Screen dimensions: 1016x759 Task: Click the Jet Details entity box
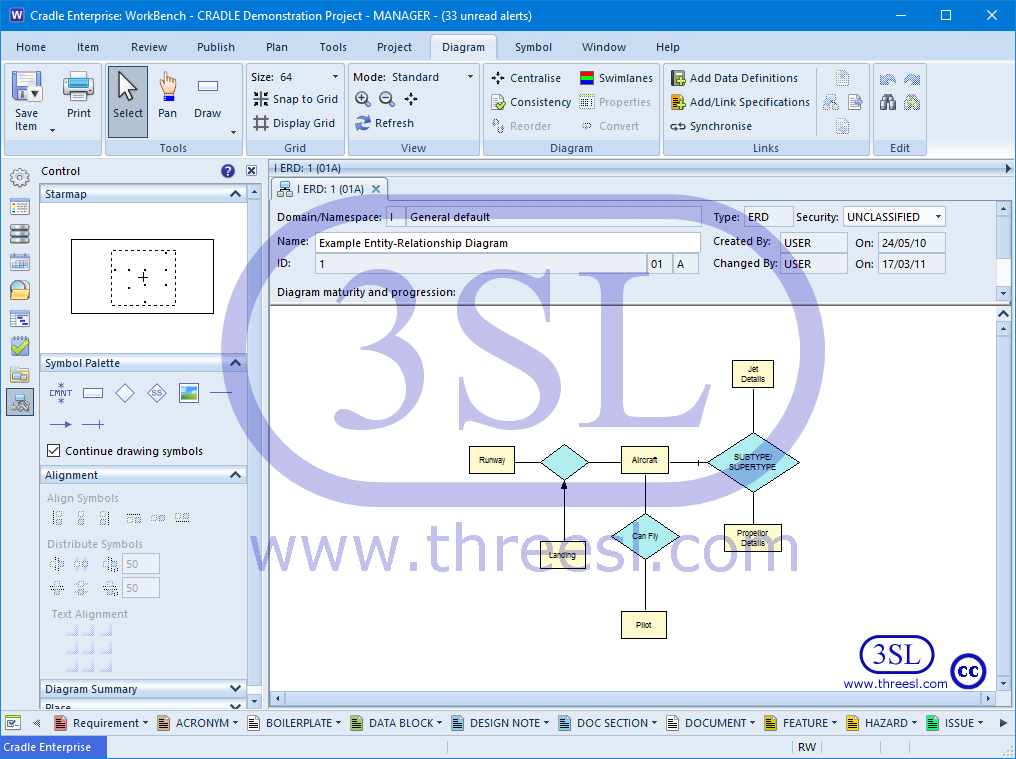tap(753, 374)
